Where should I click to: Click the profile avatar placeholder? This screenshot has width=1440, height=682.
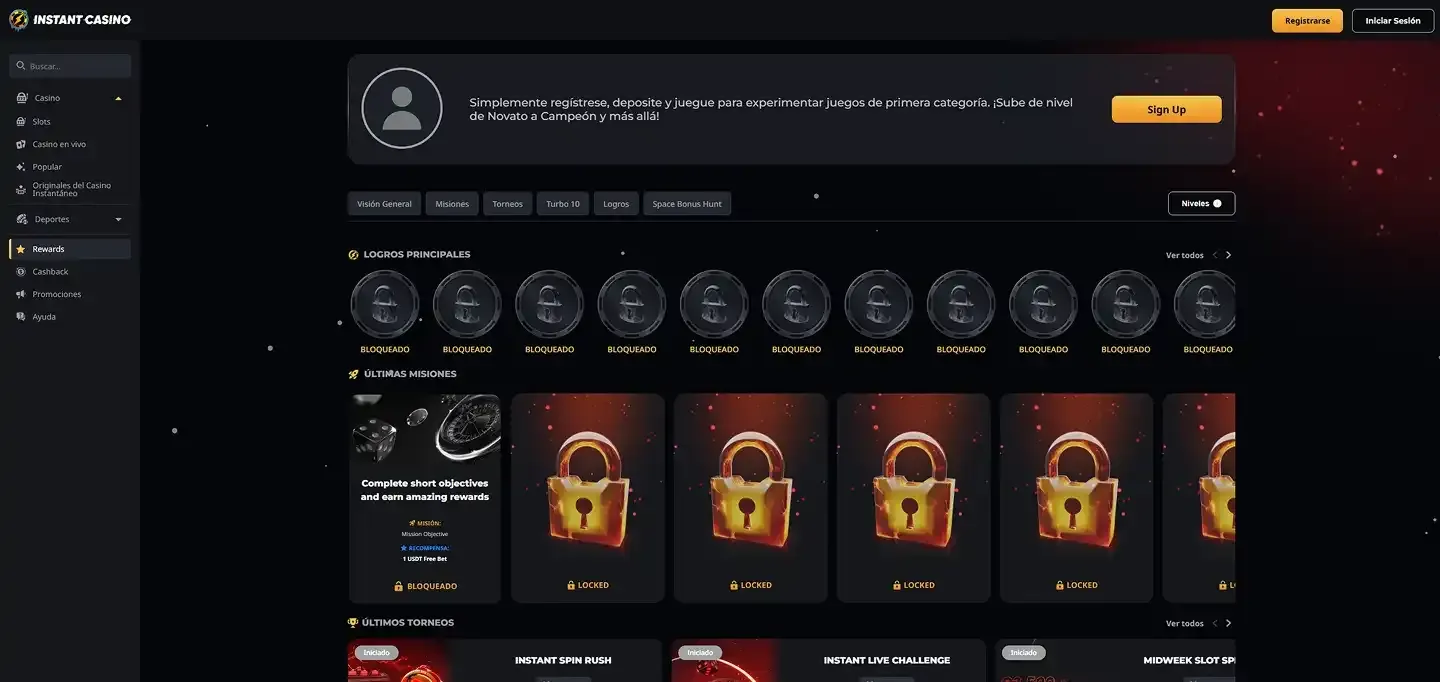pyautogui.click(x=402, y=108)
